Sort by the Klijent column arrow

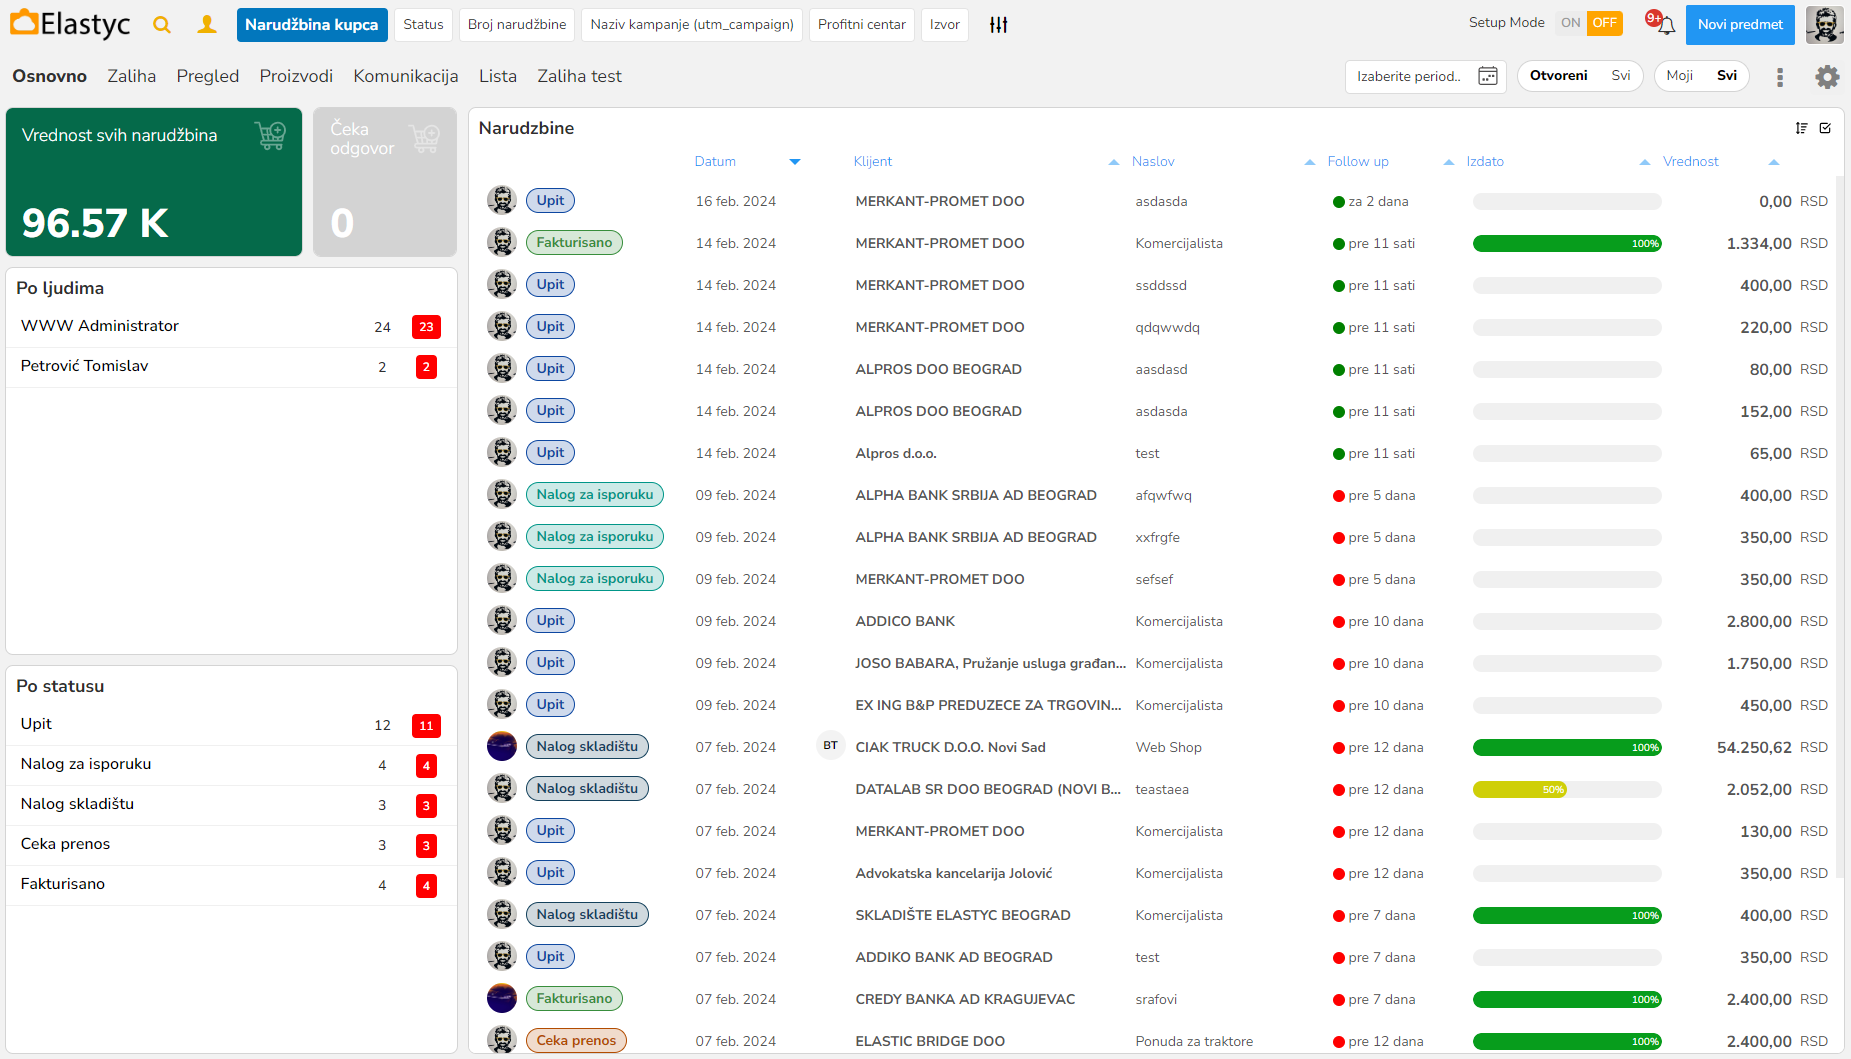tap(1114, 162)
